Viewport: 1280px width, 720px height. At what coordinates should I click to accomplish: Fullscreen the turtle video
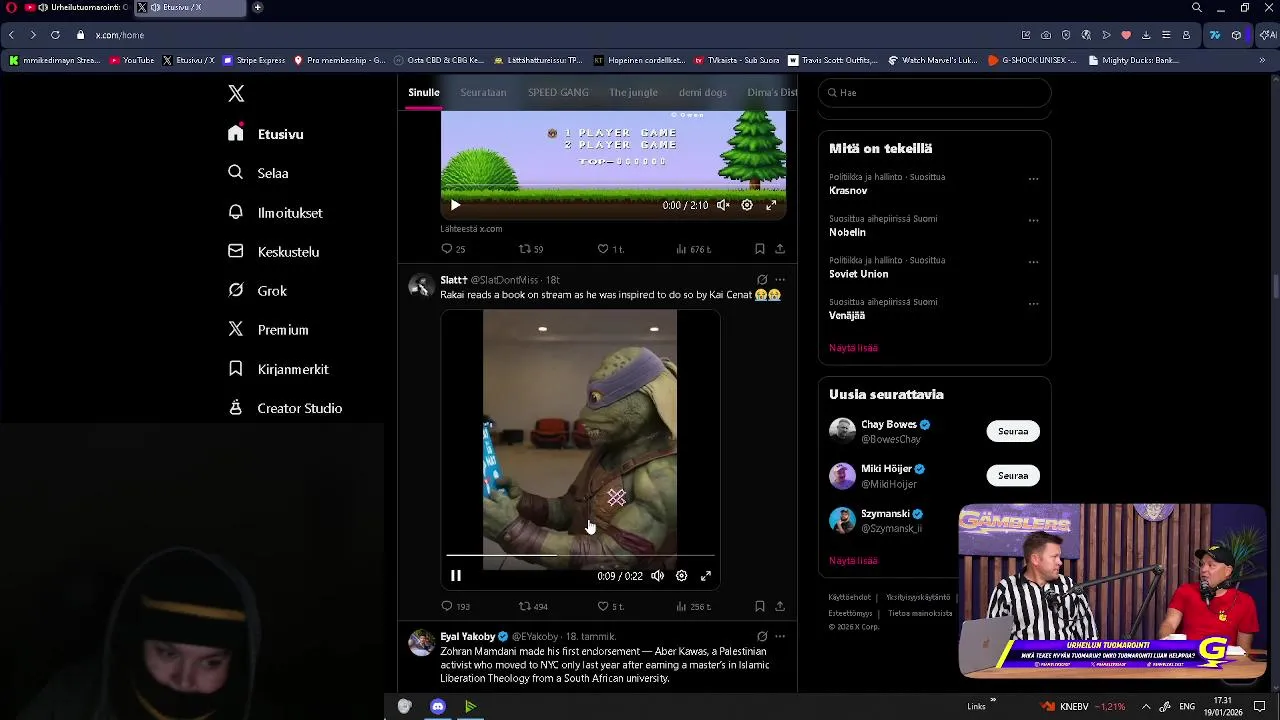(706, 576)
